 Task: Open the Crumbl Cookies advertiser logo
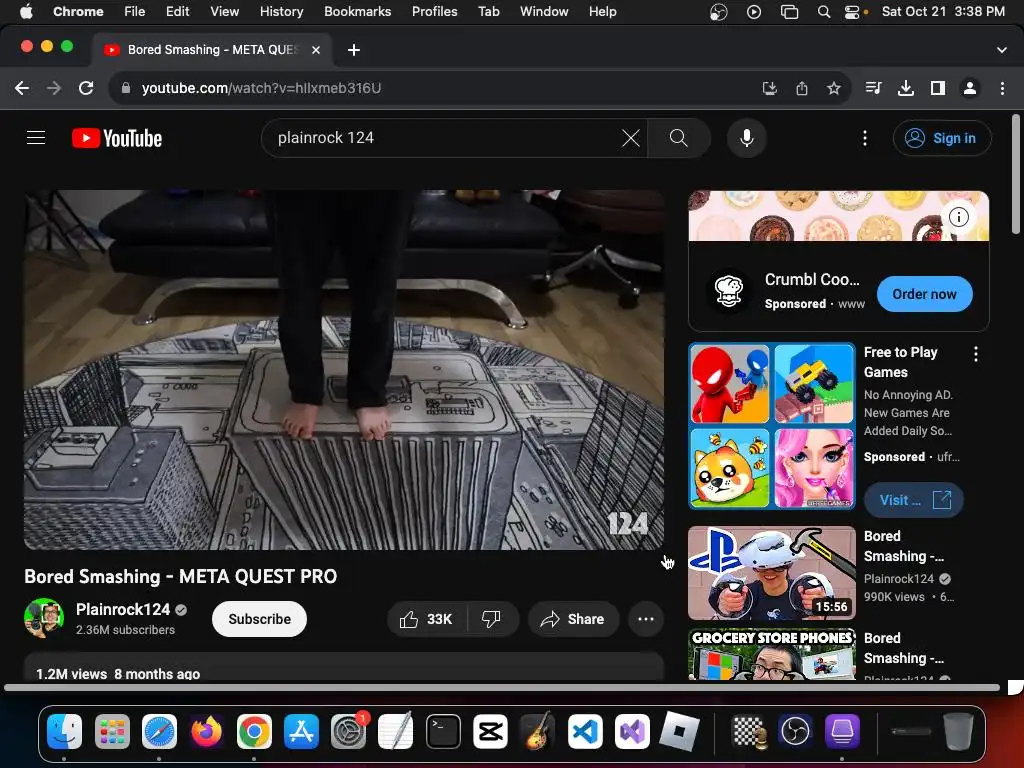[729, 290]
